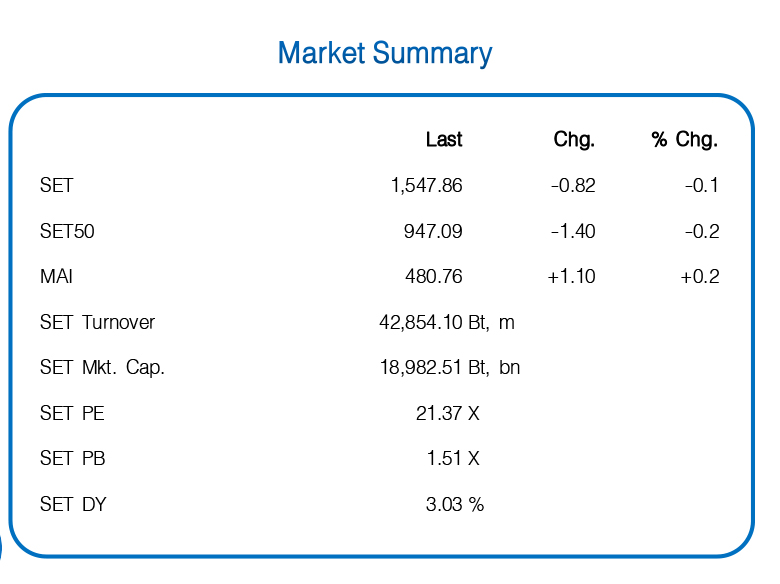Click the dividend yield value 3.03 %

click(x=455, y=504)
